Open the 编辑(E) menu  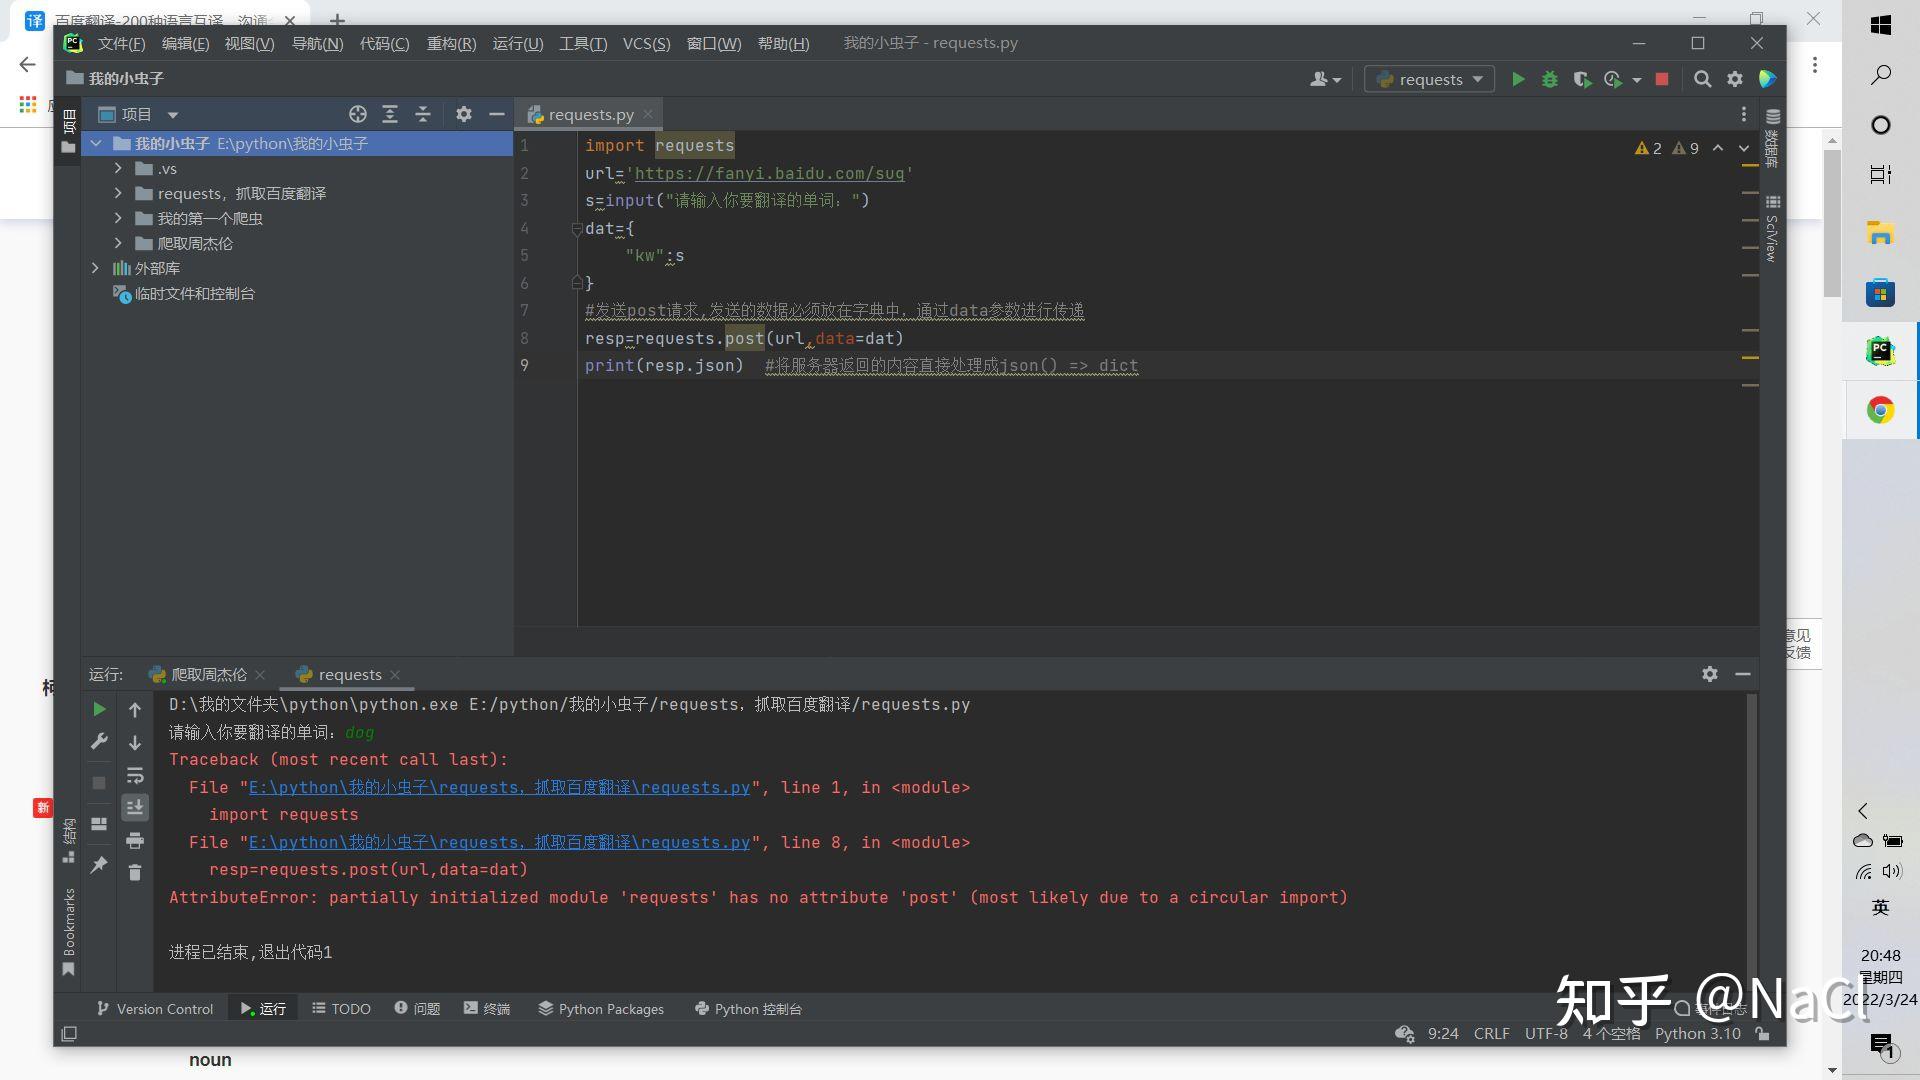(185, 43)
